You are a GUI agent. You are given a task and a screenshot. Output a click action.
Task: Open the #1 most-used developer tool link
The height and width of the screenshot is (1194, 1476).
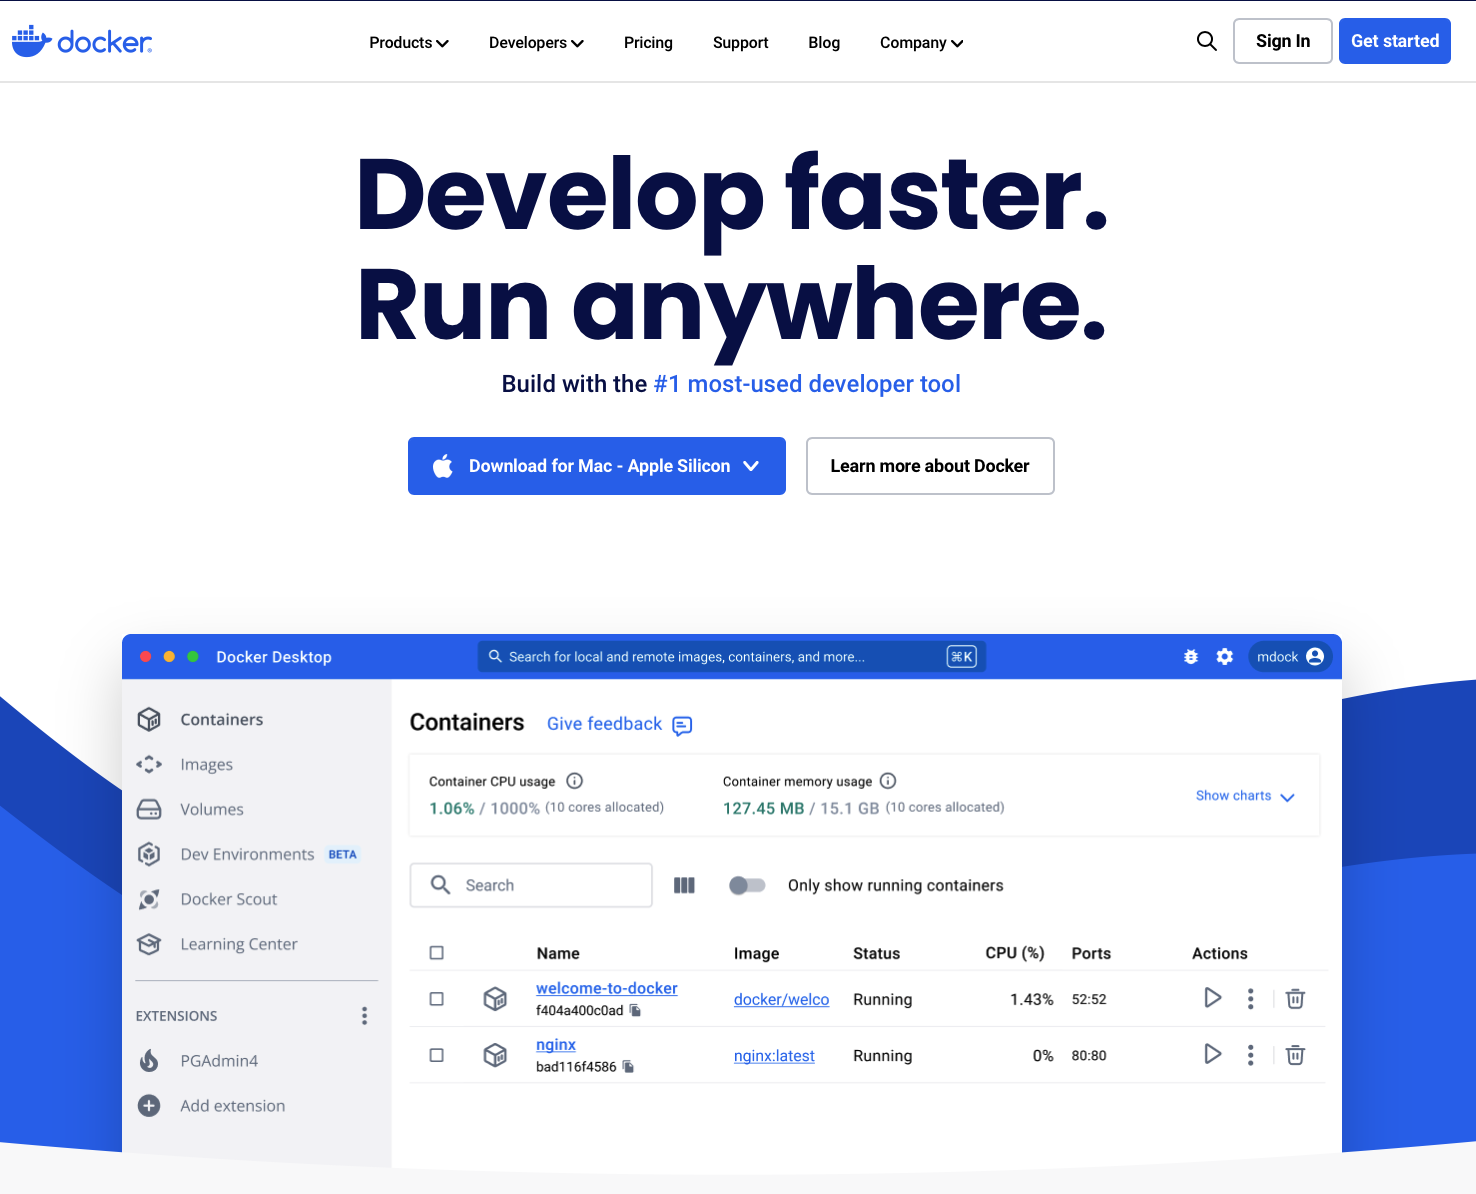point(807,384)
